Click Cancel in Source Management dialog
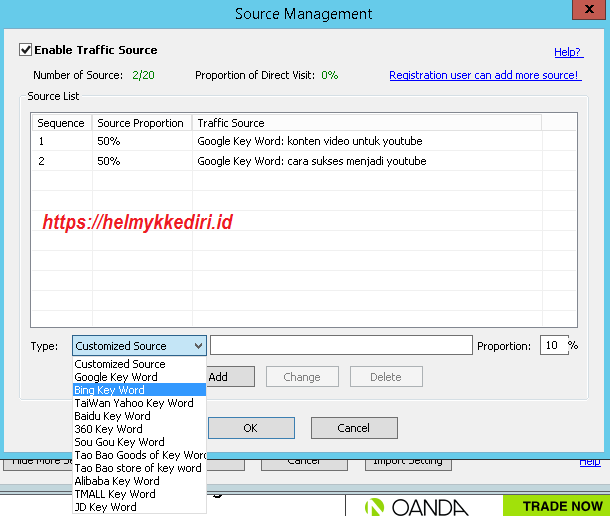Screen dimensions: 610x516 tap(354, 428)
